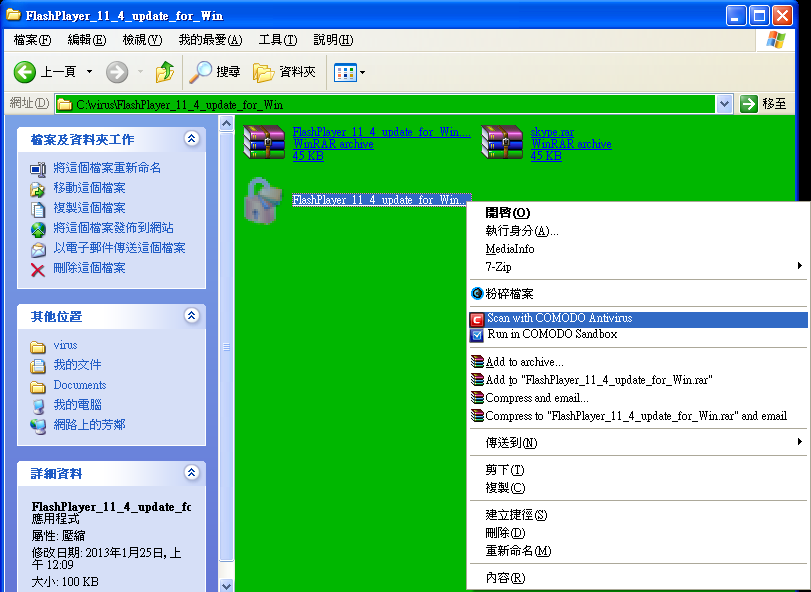This screenshot has width=811, height=592.
Task: Click the red X delete icon
Action: click(38, 270)
